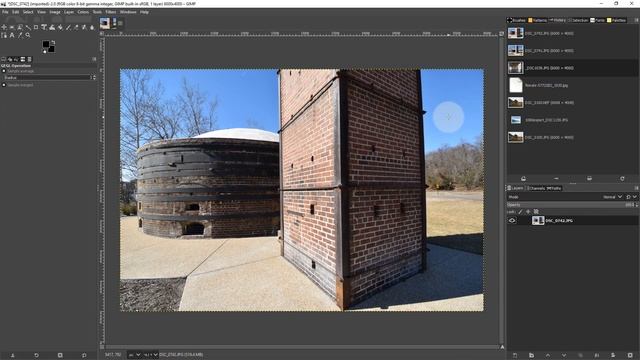This screenshot has width=640, height=360.
Task: Click the background color swatch
Action: pyautogui.click(x=51, y=49)
